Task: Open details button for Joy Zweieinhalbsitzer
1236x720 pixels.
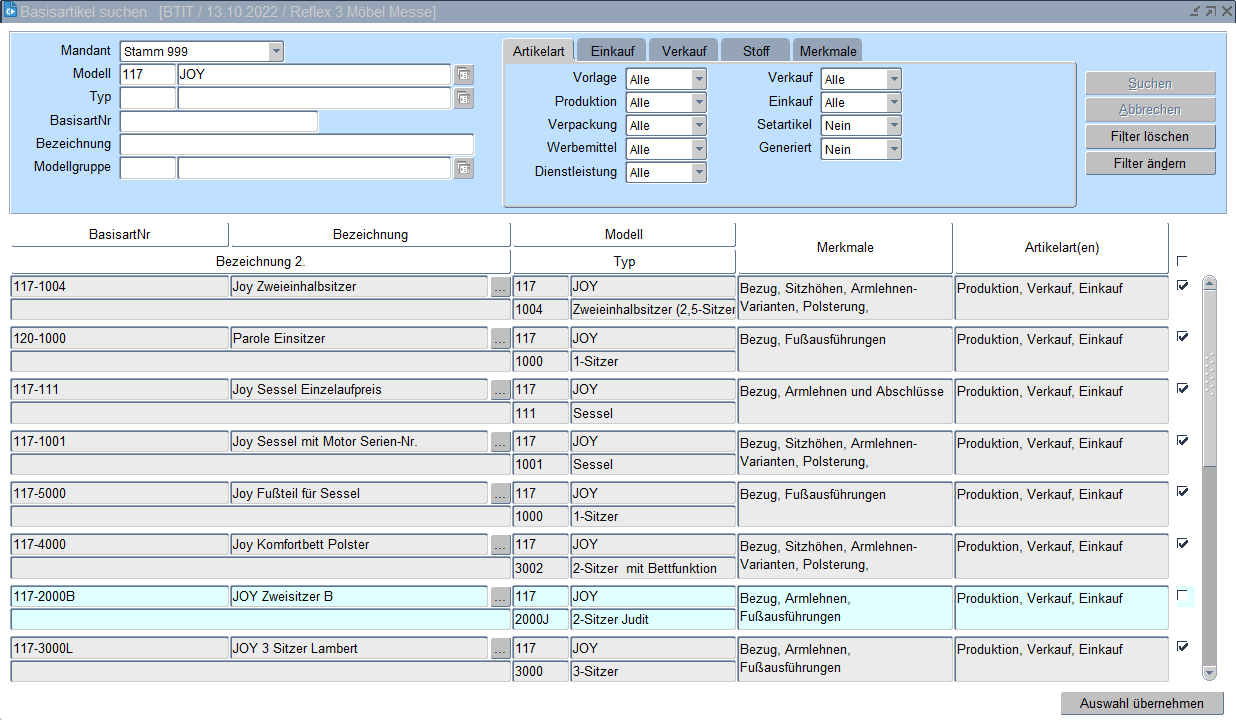Action: click(500, 287)
